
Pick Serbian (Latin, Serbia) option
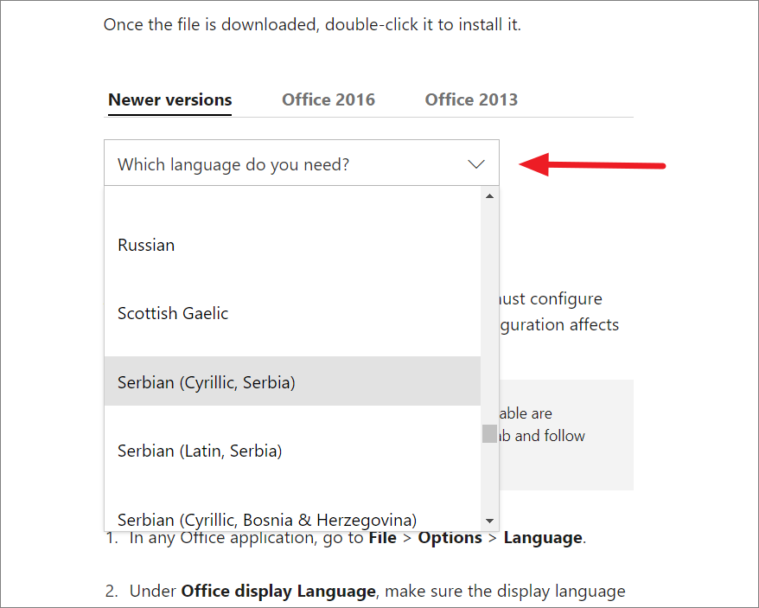pyautogui.click(x=292, y=451)
